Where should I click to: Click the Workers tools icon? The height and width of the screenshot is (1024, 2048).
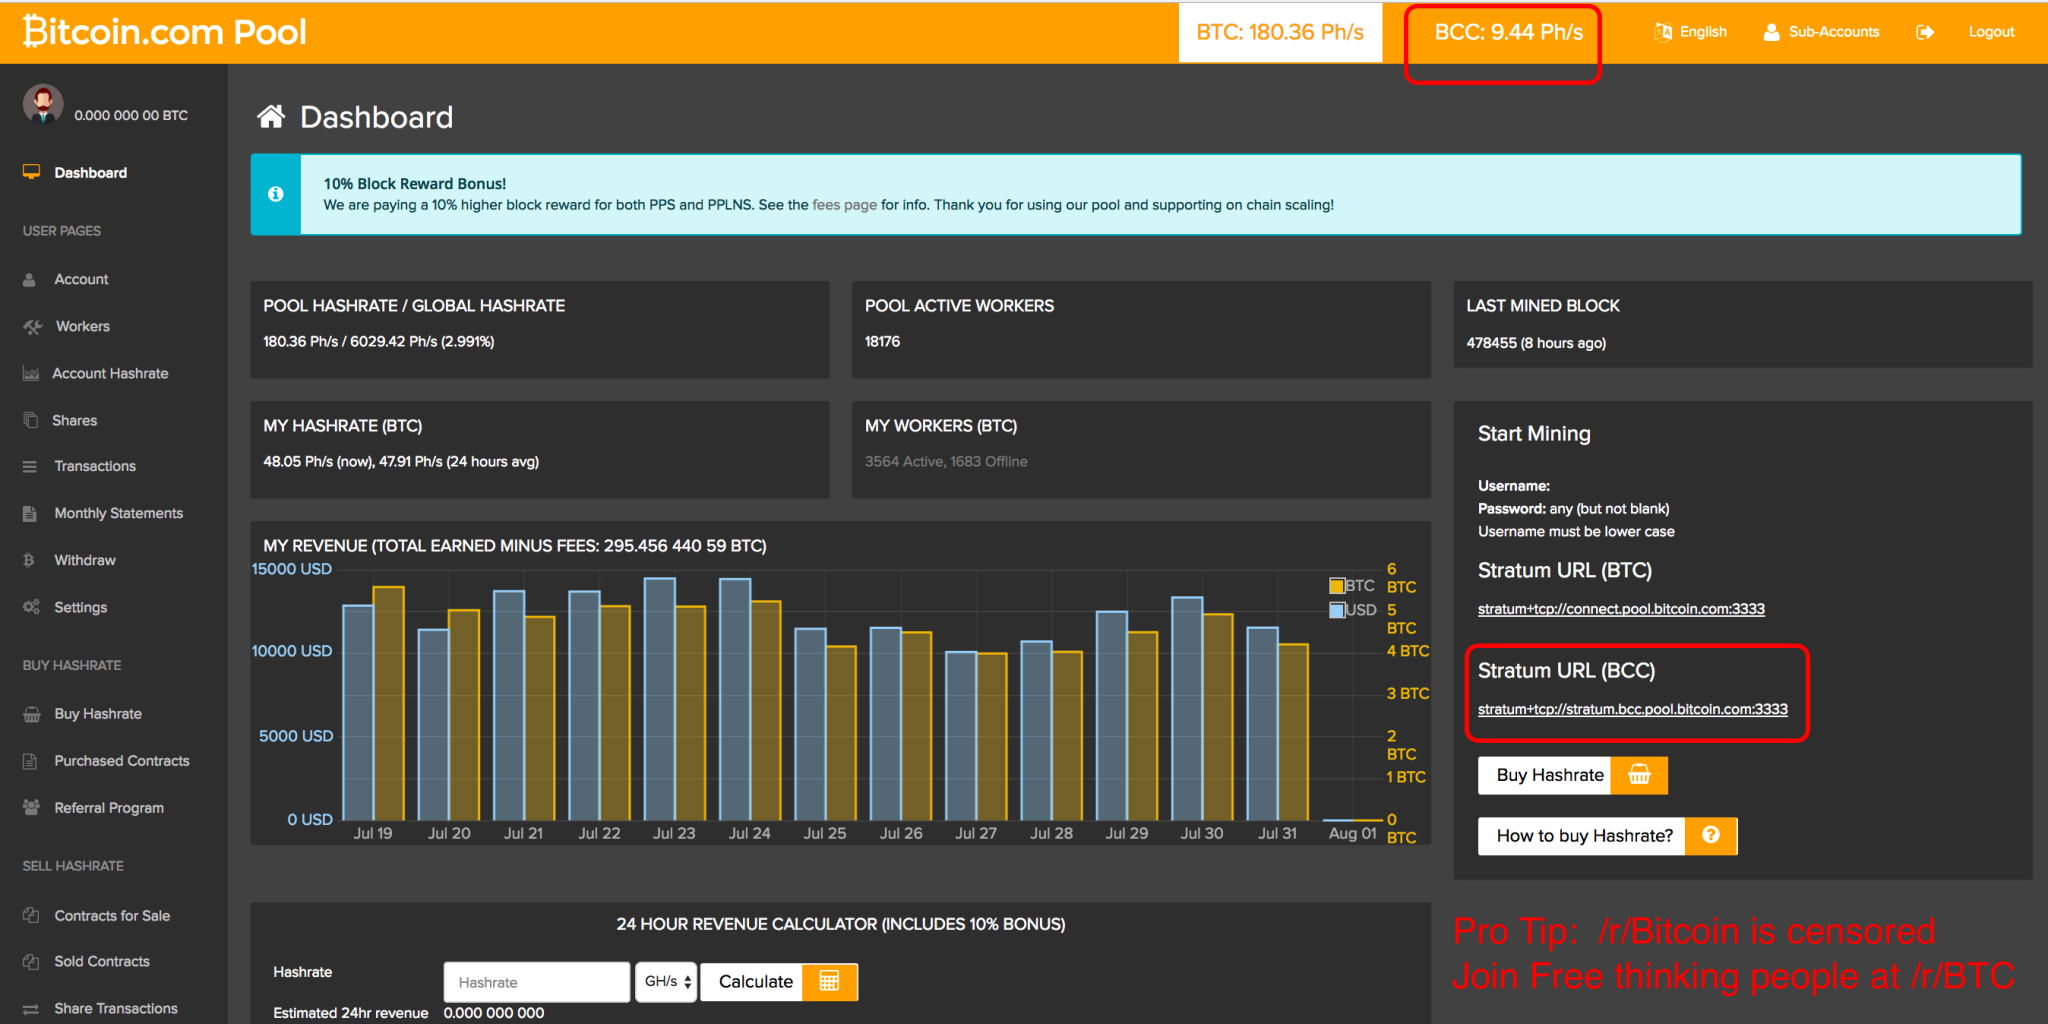pyautogui.click(x=32, y=327)
